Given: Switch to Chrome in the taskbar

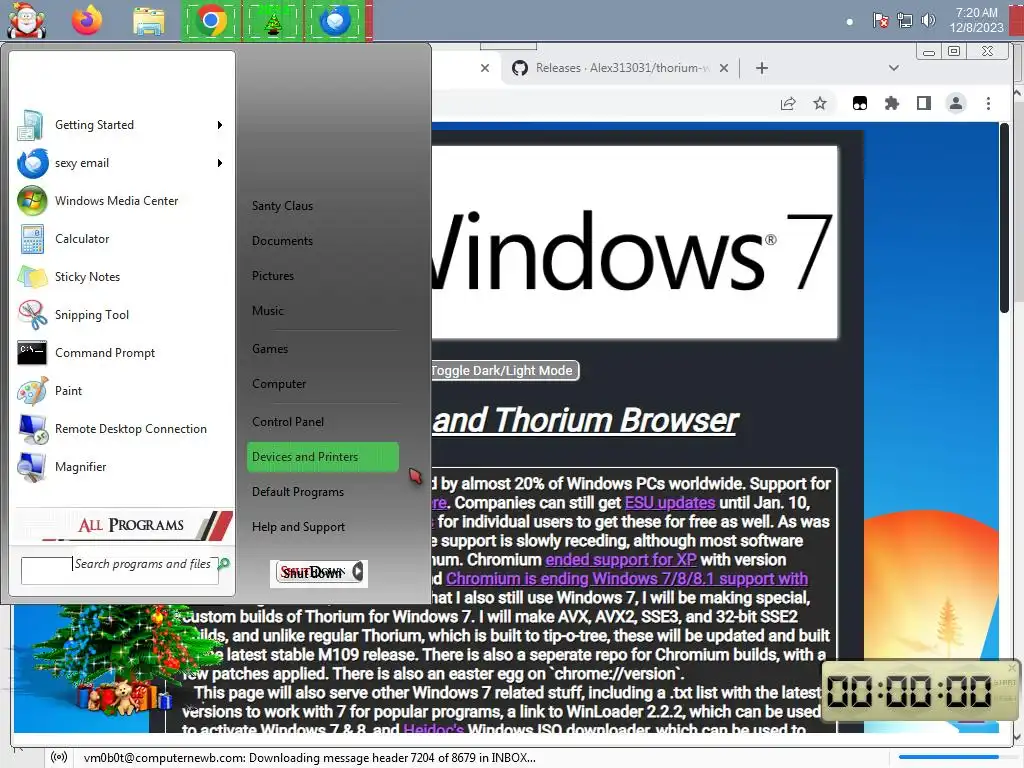Looking at the screenshot, I should click(210, 21).
